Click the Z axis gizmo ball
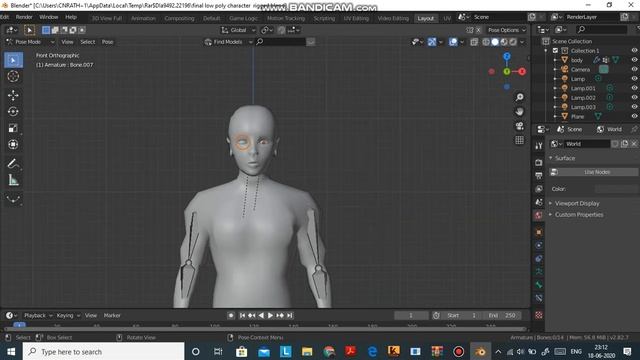This screenshot has width=640, height=360. [x=507, y=57]
